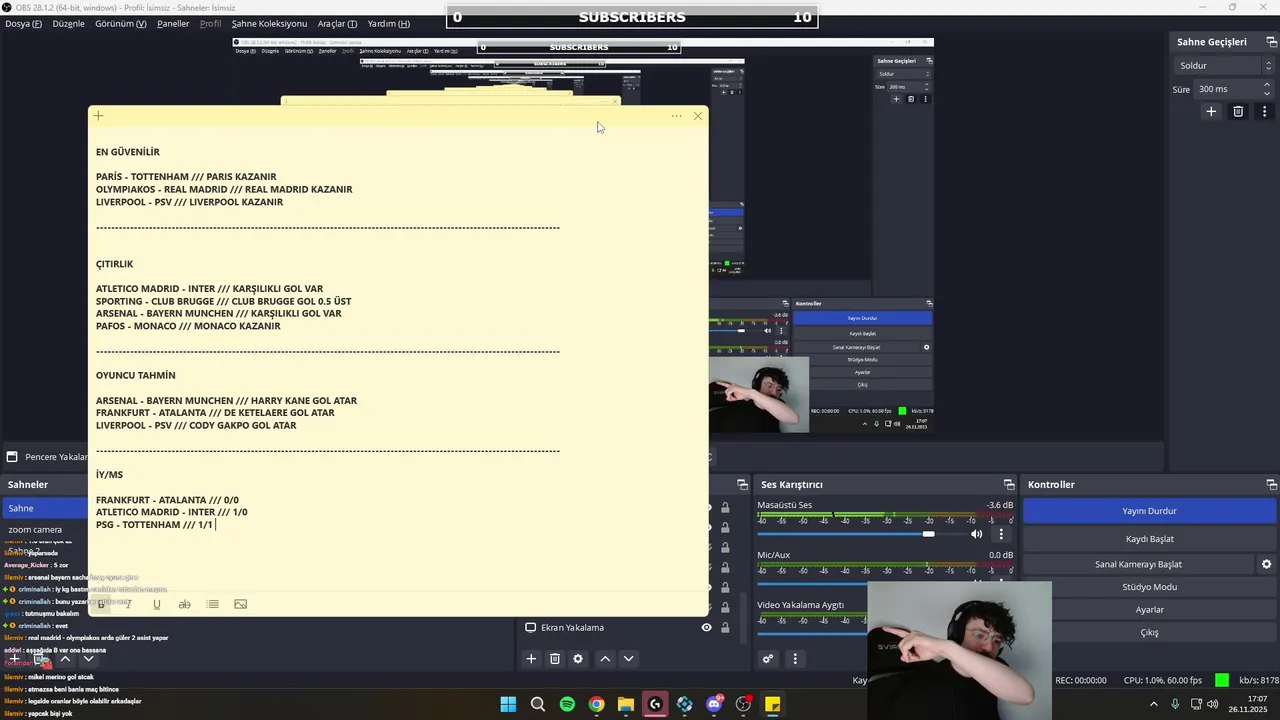Open Sticky Notes from taskbar

pos(772,704)
